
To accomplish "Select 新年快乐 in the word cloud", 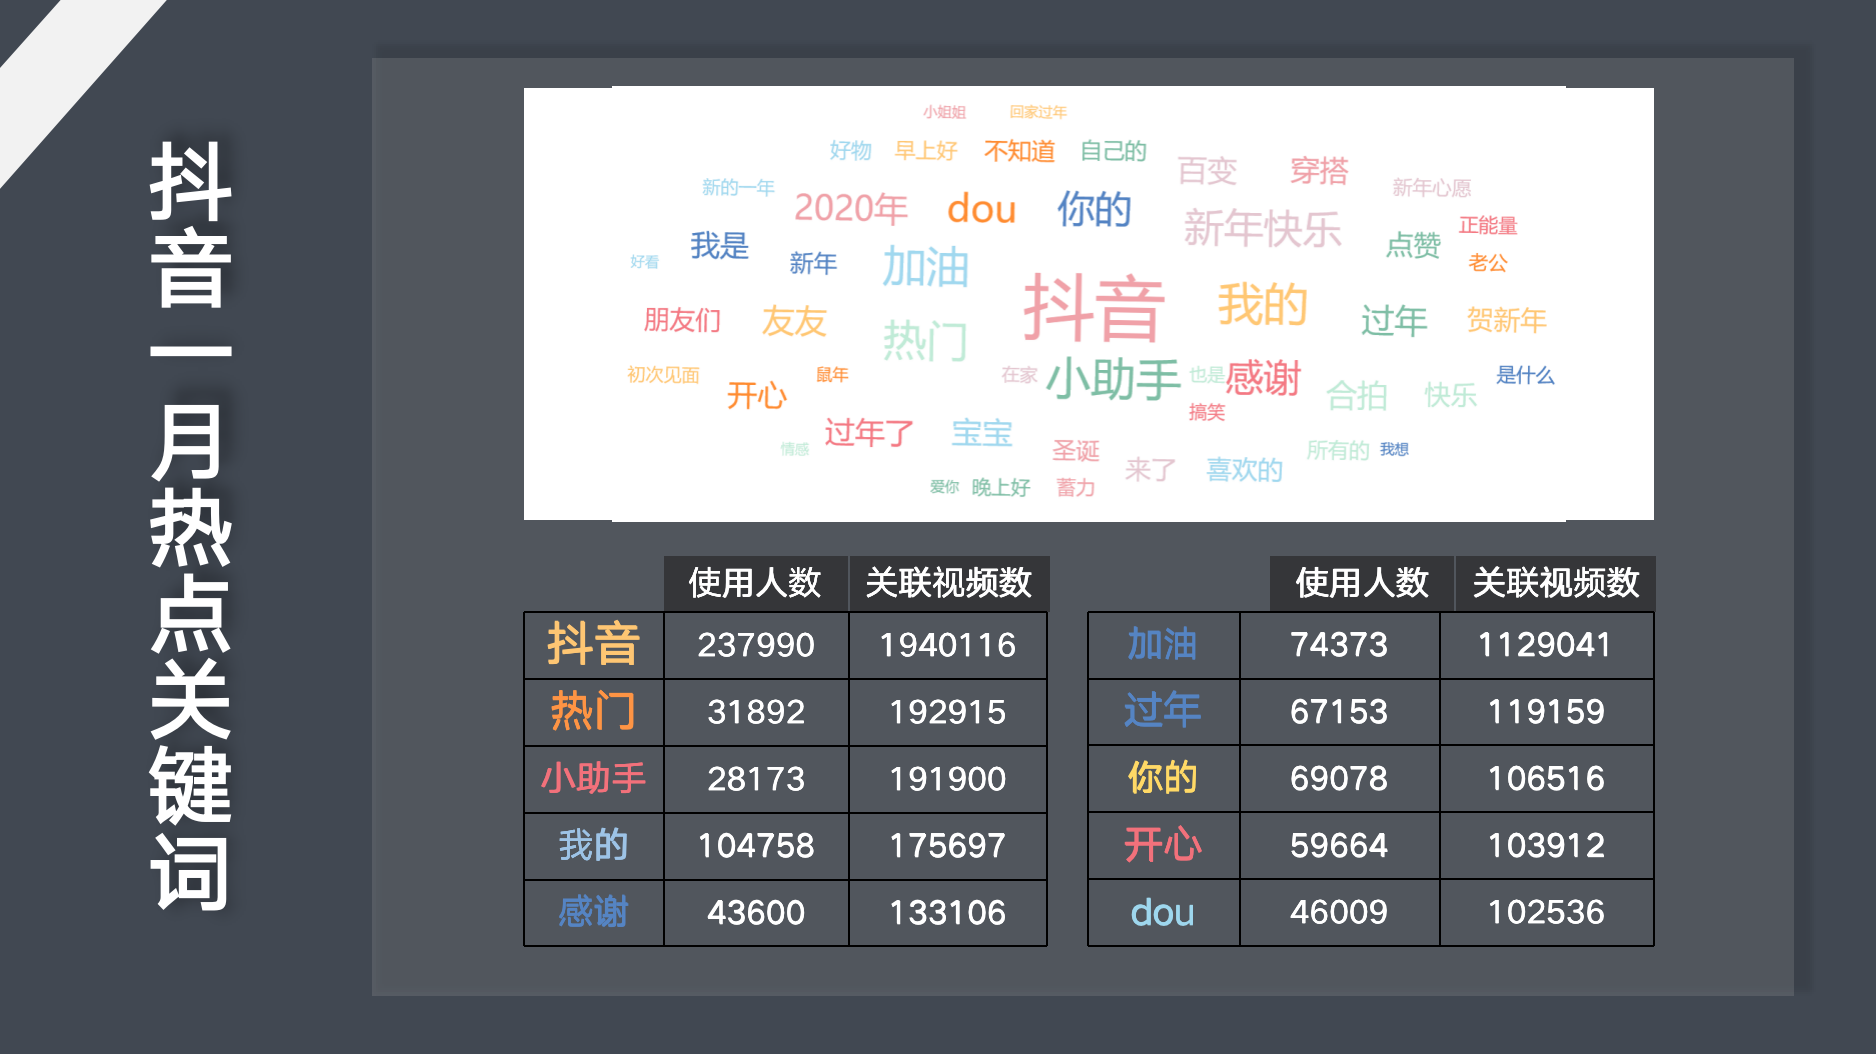I will pos(1263,228).
